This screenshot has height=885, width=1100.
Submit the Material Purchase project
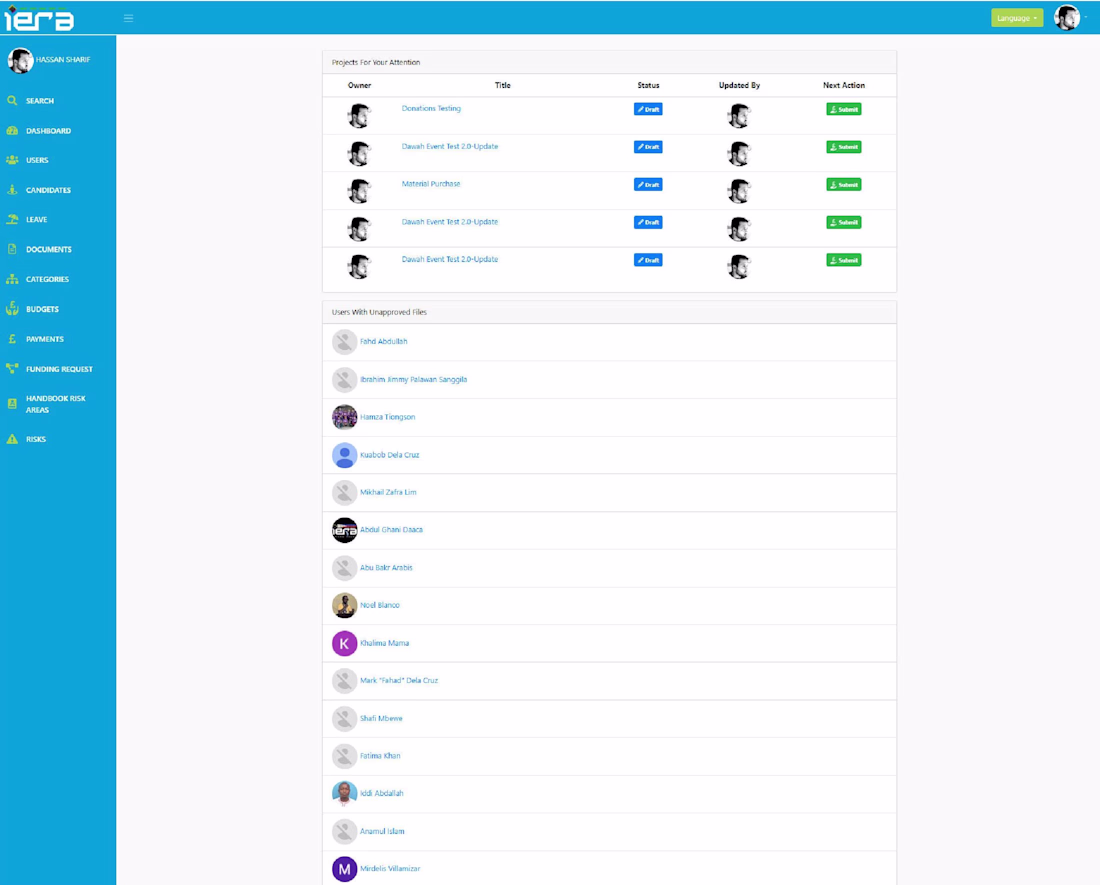pyautogui.click(x=843, y=184)
